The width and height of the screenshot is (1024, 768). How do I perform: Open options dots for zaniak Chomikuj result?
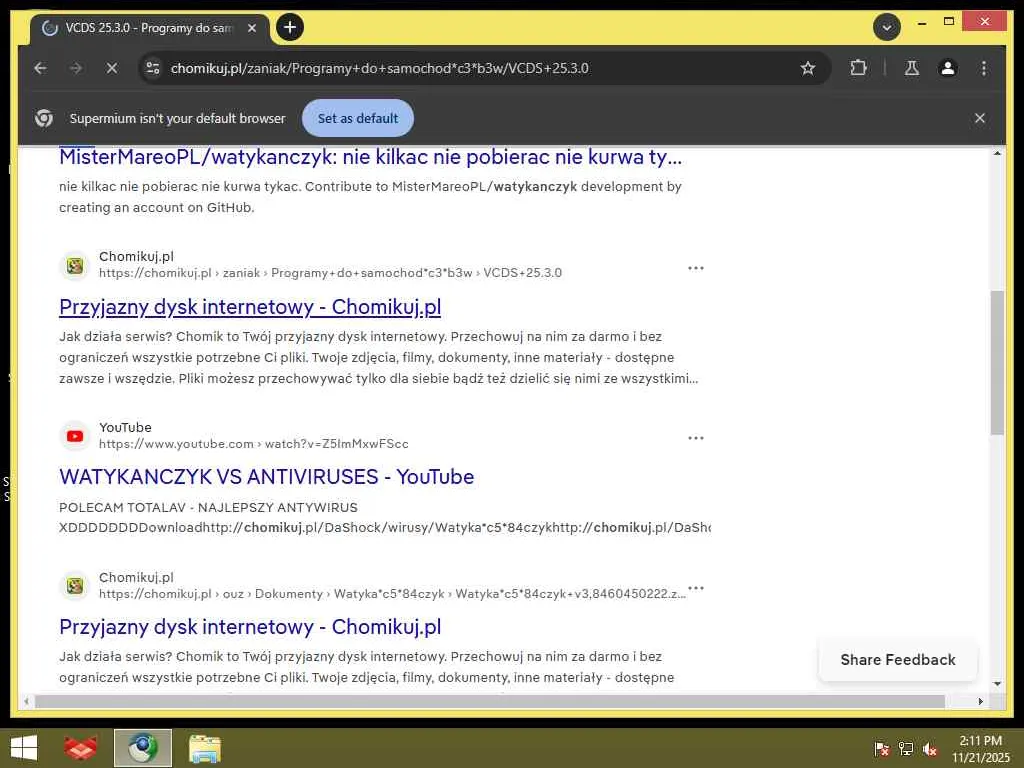[696, 268]
